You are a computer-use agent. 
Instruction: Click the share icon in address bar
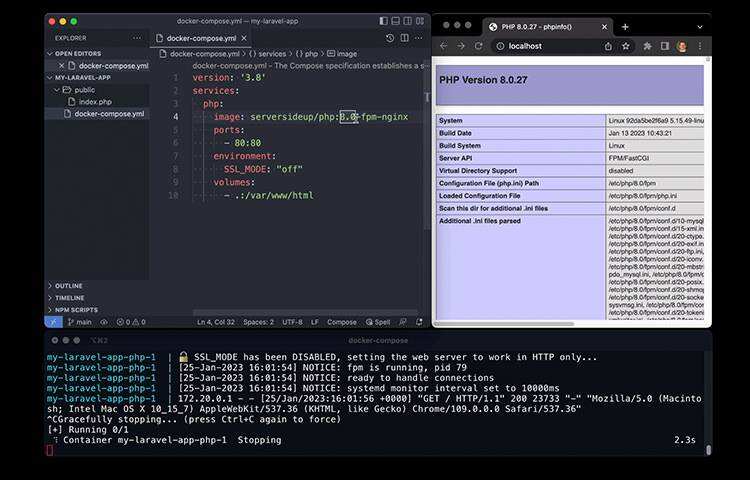click(608, 46)
